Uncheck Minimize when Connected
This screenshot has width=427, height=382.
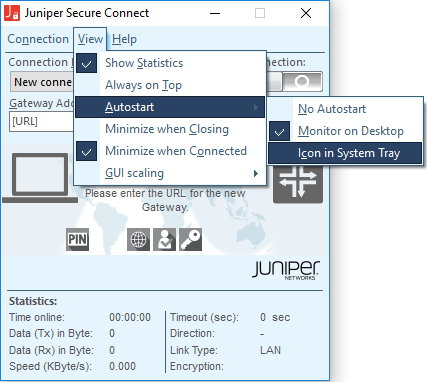point(170,151)
